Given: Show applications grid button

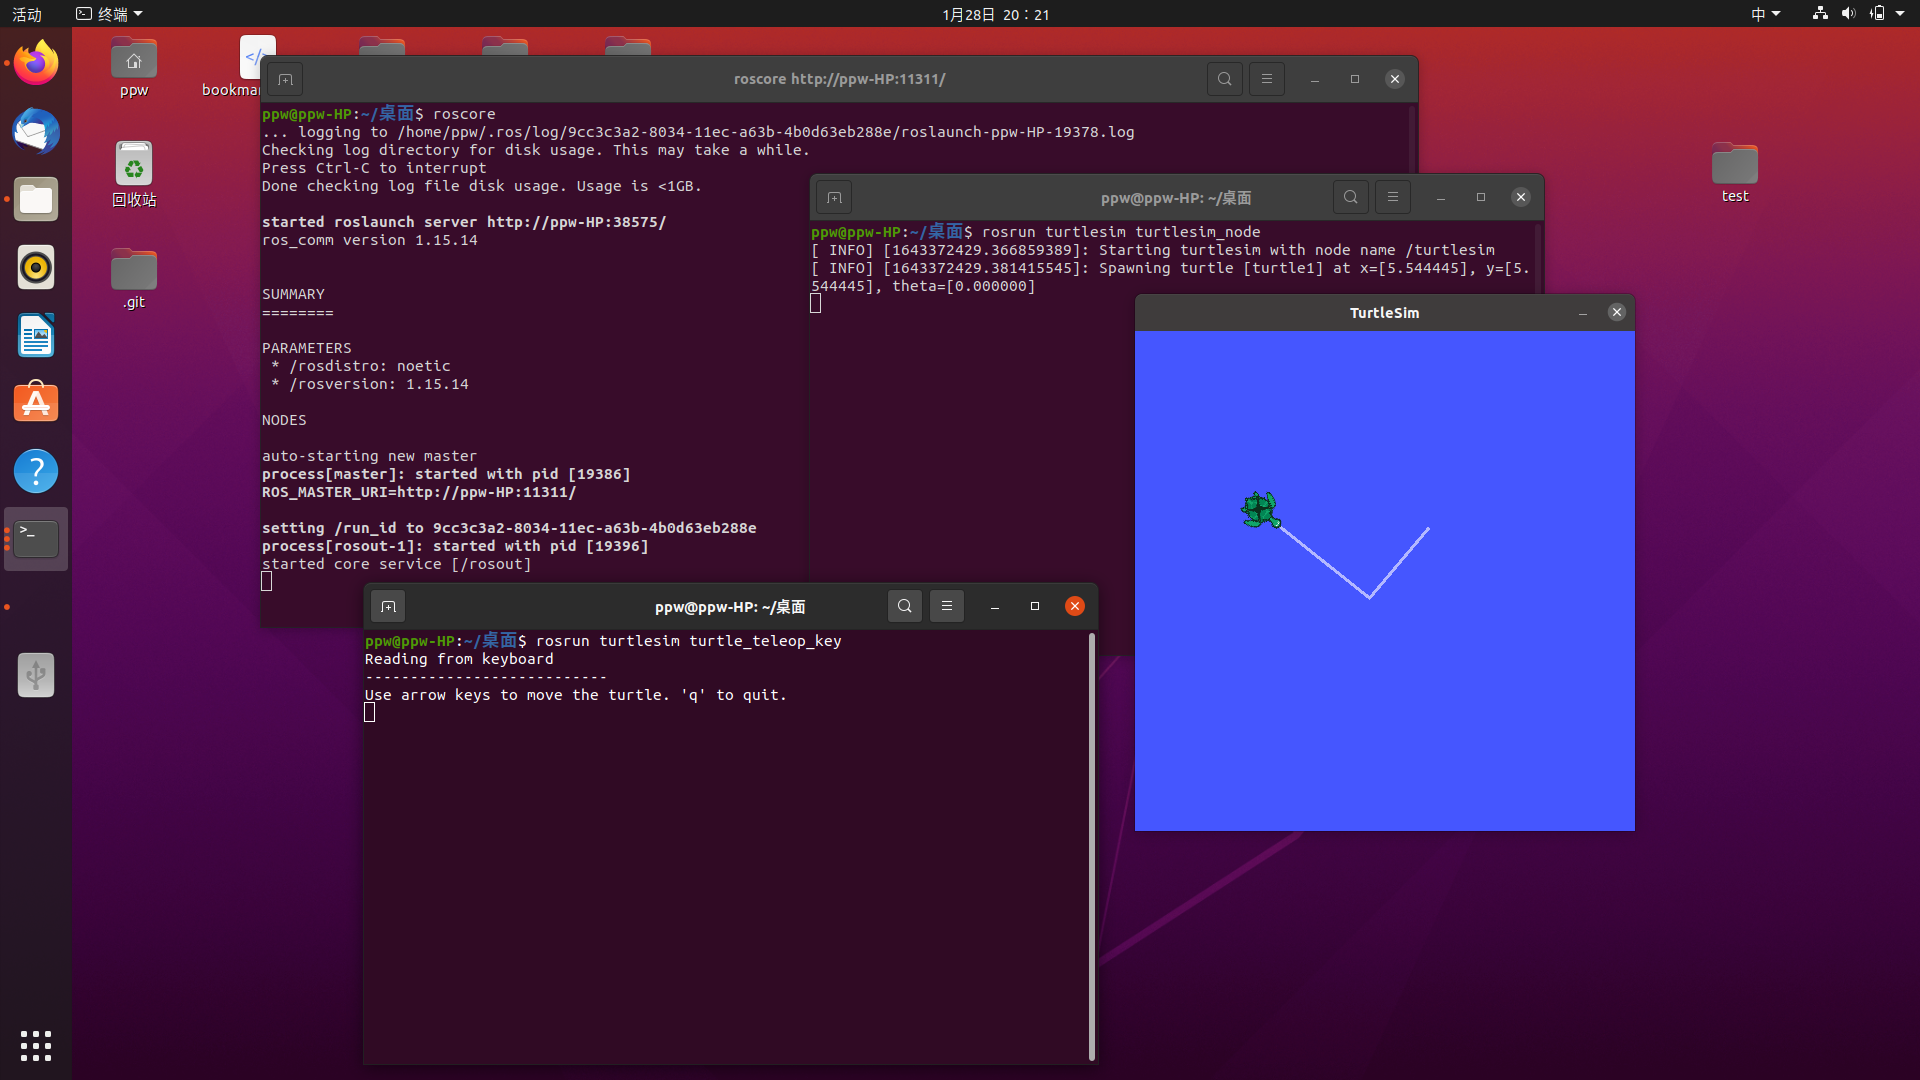Looking at the screenshot, I should pyautogui.click(x=36, y=1046).
